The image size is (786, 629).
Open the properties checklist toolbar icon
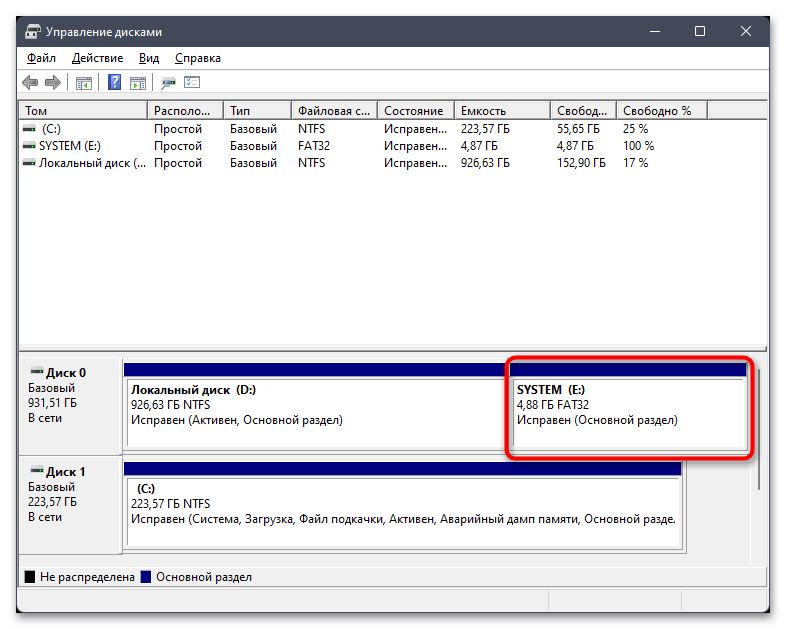point(192,82)
